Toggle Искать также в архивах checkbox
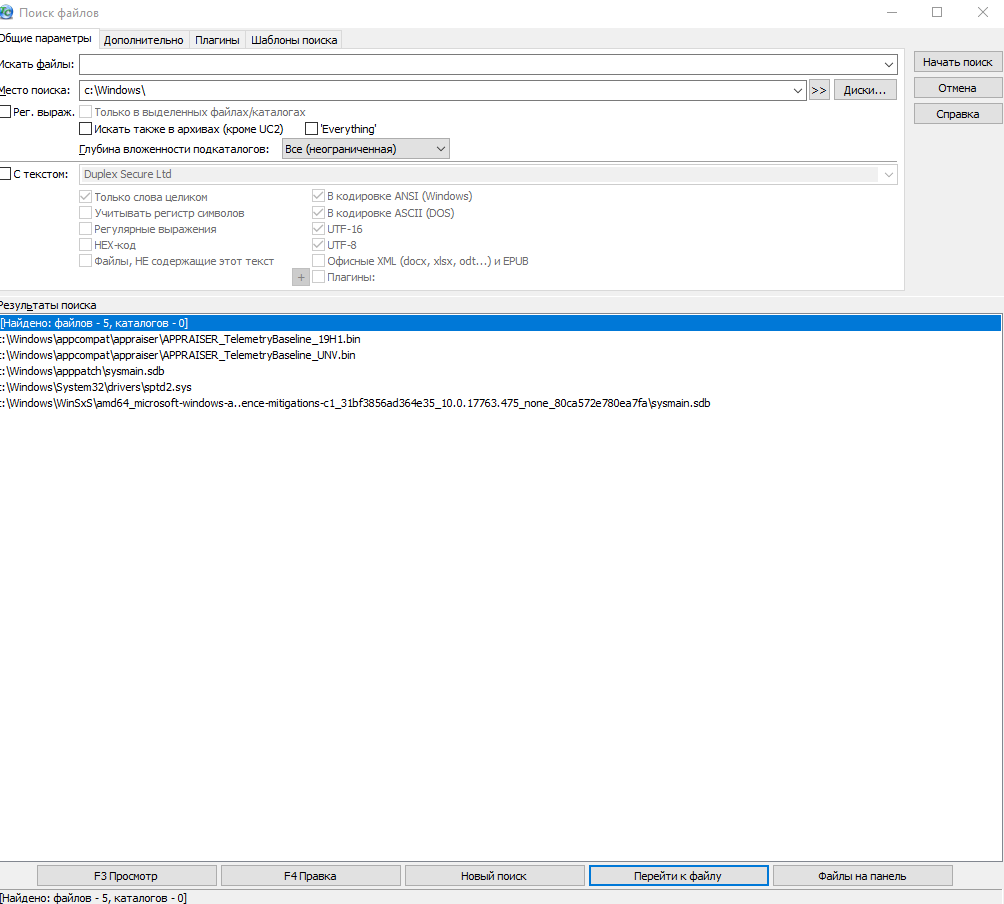Image resolution: width=1004 pixels, height=904 pixels. click(85, 129)
